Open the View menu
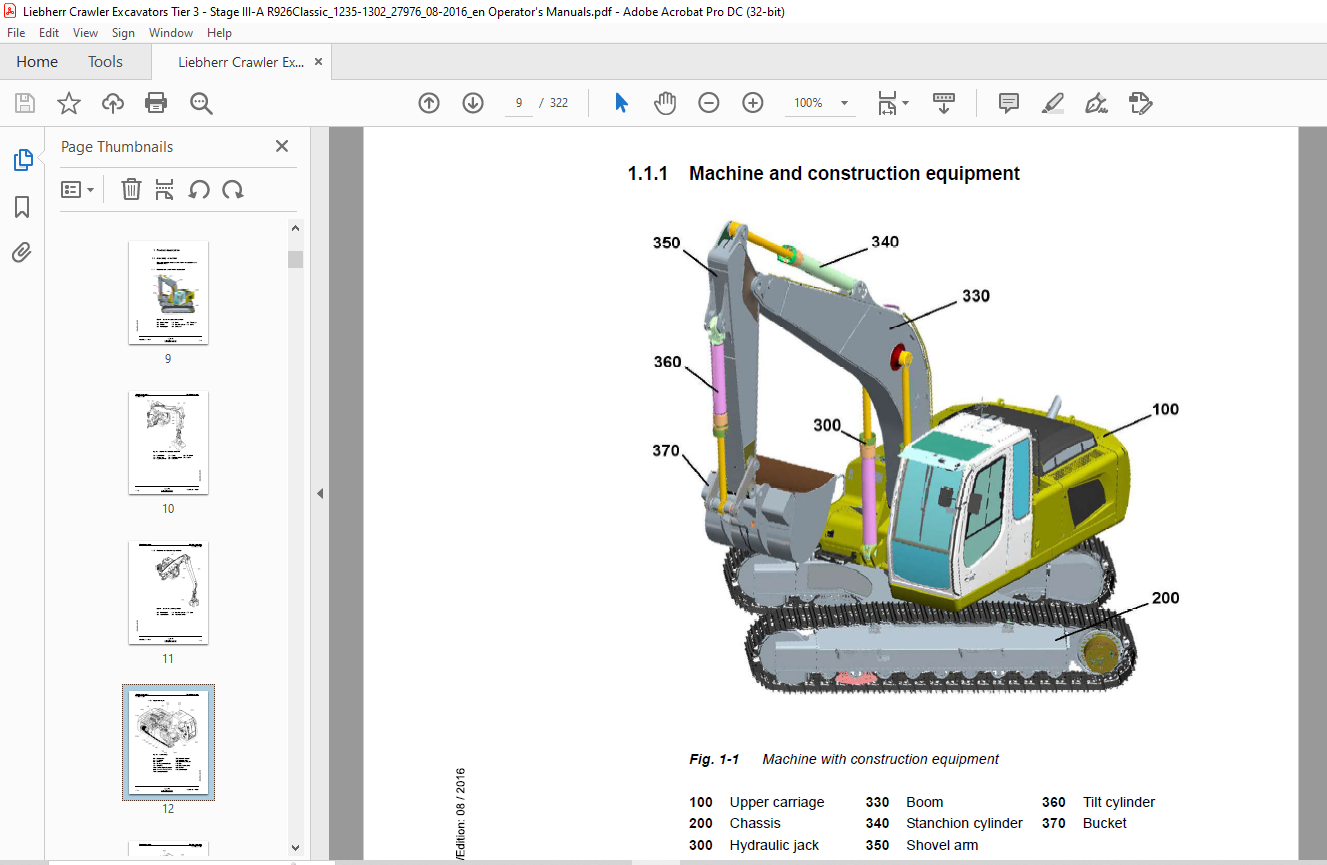The width and height of the screenshot is (1327, 865). [x=86, y=33]
